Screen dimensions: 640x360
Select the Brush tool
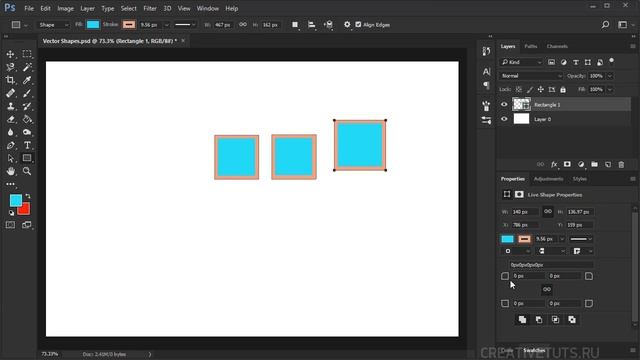coord(27,93)
